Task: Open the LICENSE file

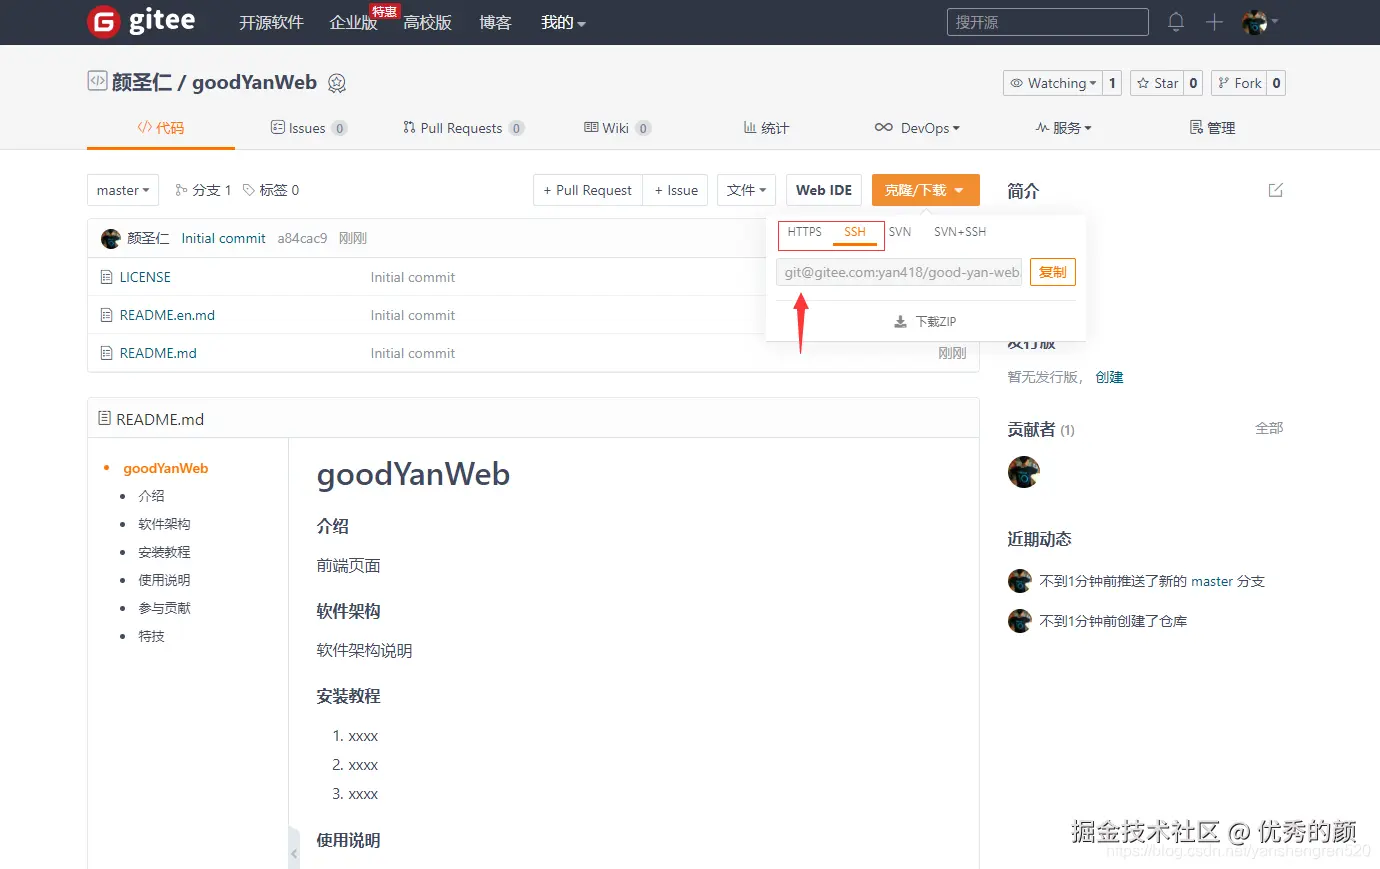Action: (145, 277)
